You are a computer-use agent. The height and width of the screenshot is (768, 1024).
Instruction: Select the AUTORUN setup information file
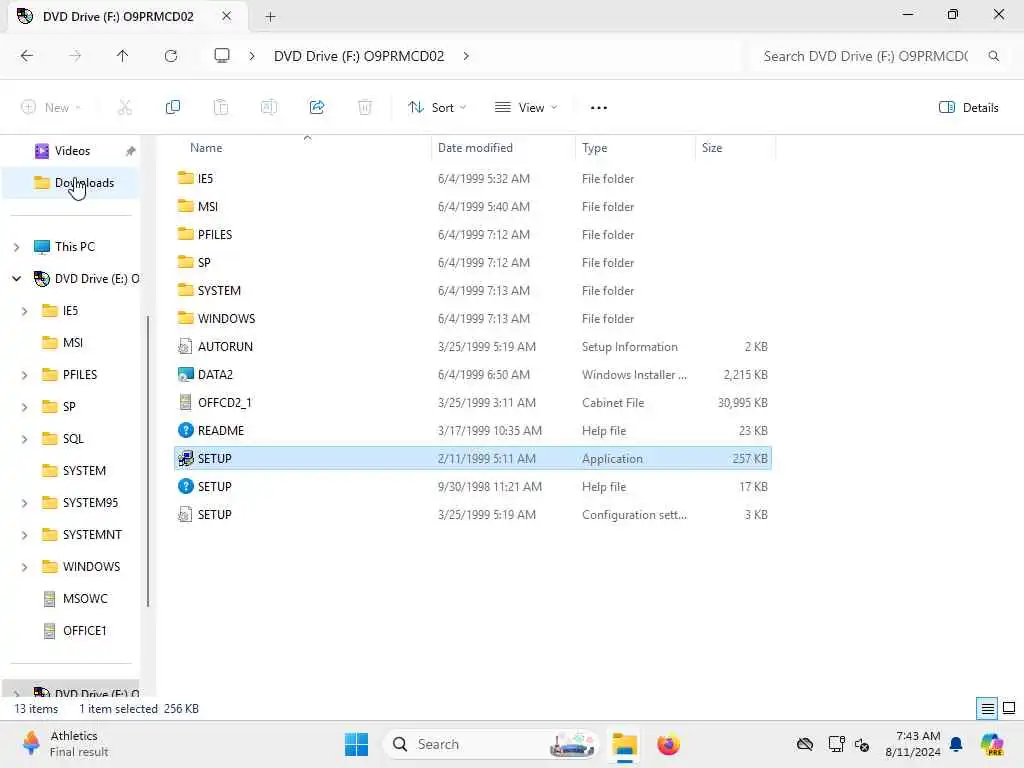click(473, 346)
